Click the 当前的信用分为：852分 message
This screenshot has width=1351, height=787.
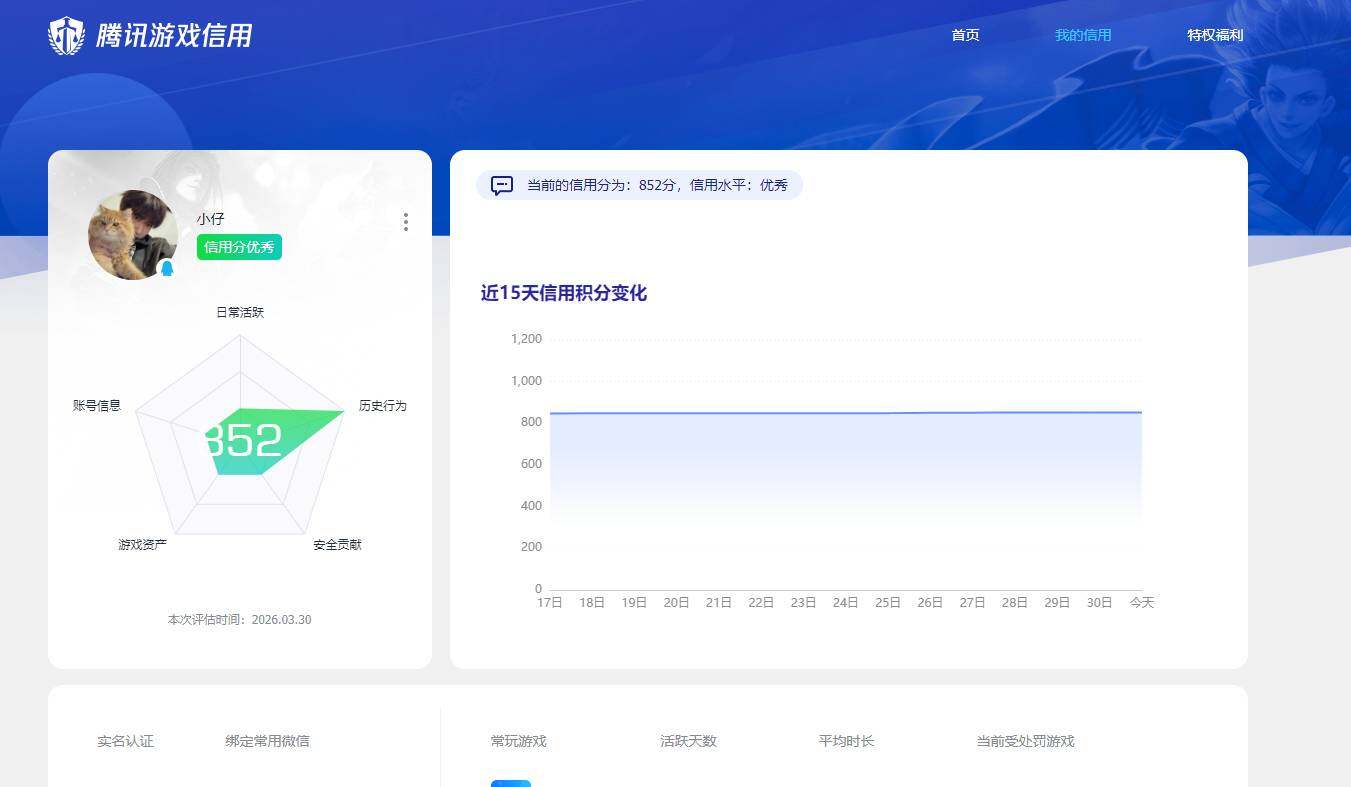click(x=639, y=185)
